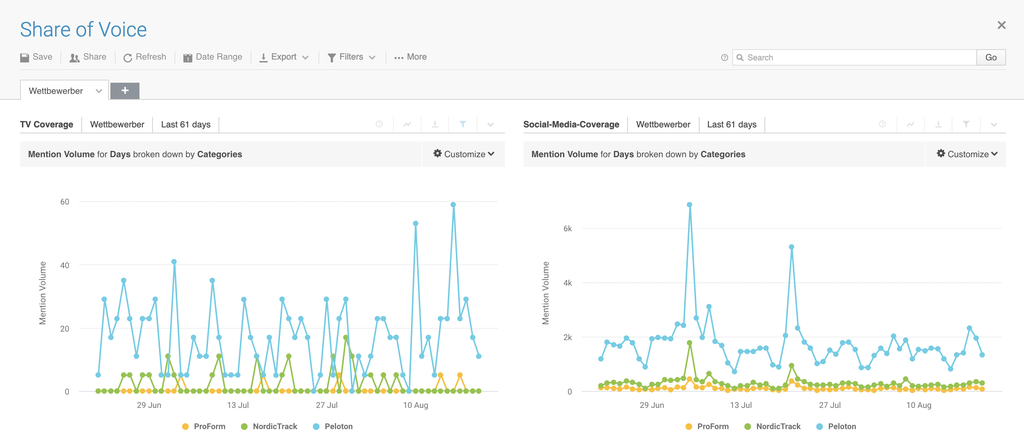Open the Date Range picker
1024x447 pixels.
coord(212,57)
